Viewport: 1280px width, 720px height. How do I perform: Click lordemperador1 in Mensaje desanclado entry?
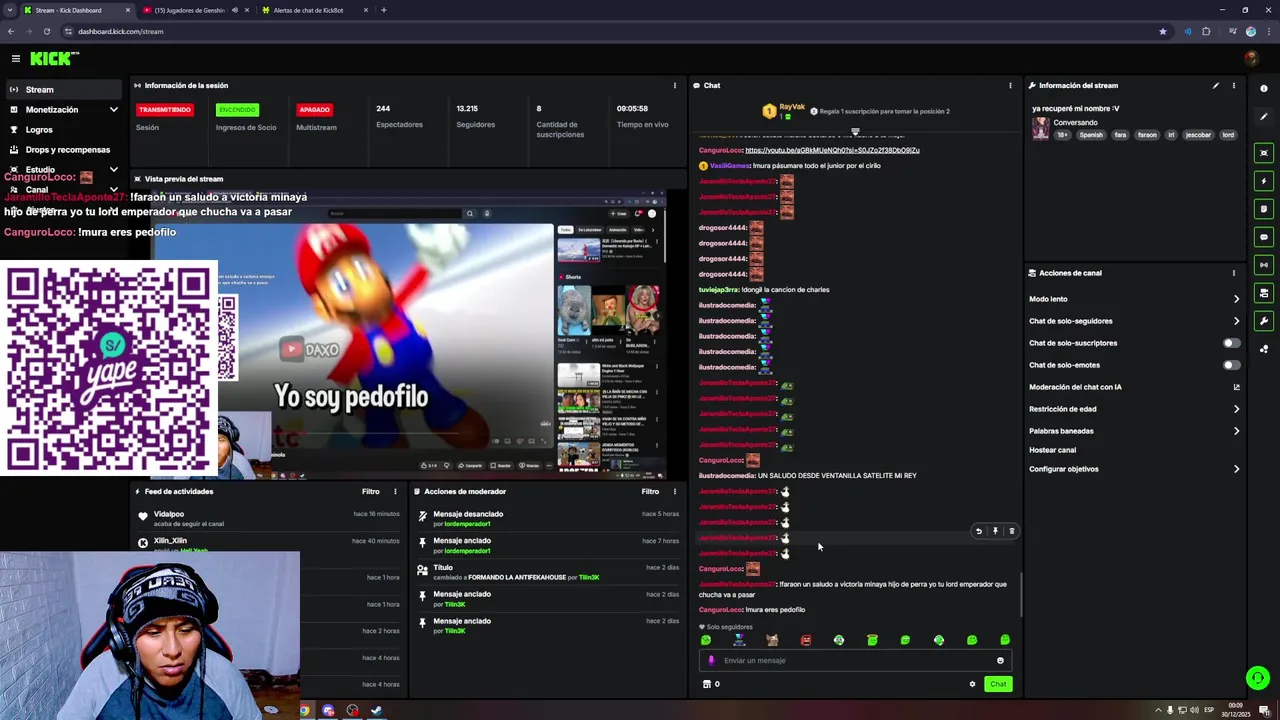click(x=467, y=524)
